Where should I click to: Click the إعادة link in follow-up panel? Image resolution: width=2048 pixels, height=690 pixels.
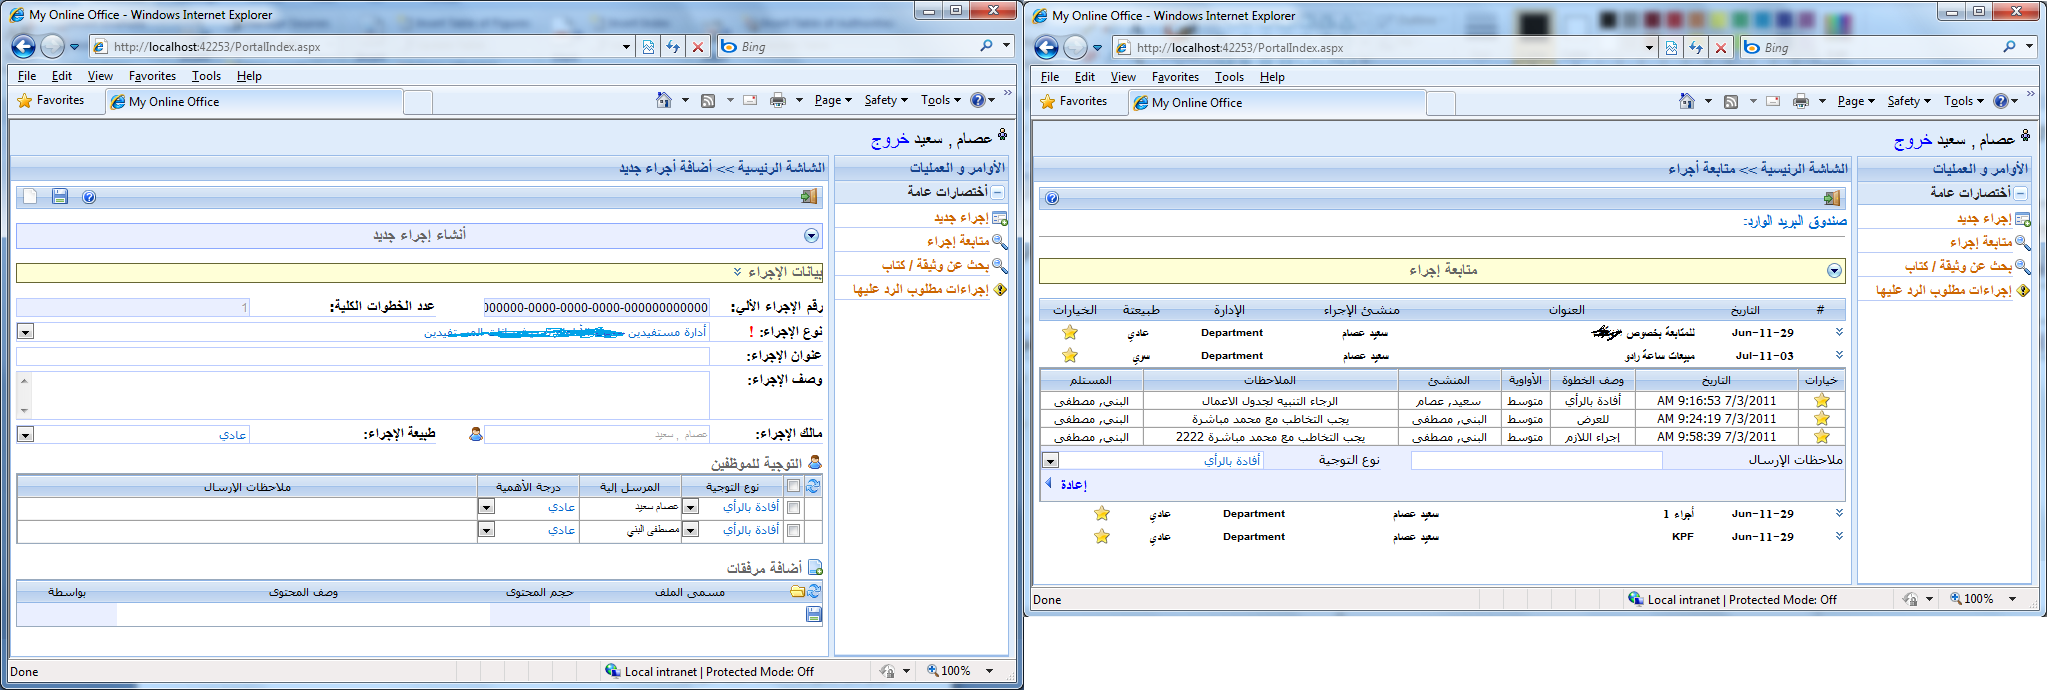pyautogui.click(x=1073, y=485)
